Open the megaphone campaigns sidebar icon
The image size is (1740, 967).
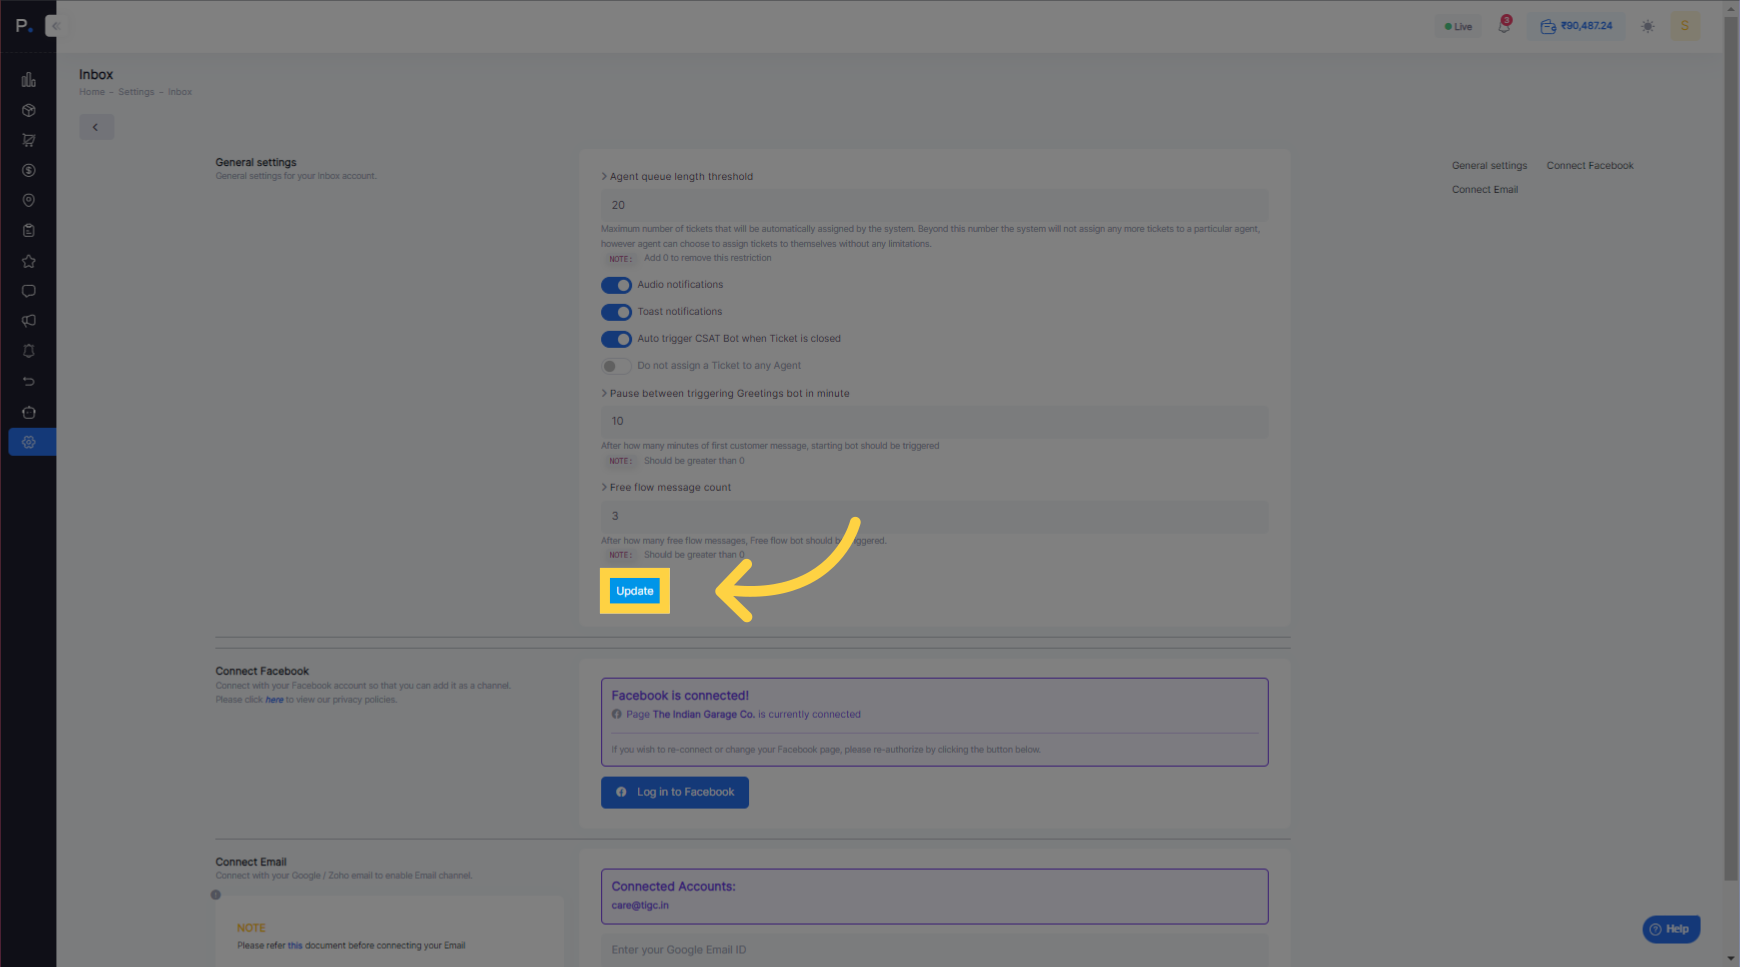pos(29,321)
